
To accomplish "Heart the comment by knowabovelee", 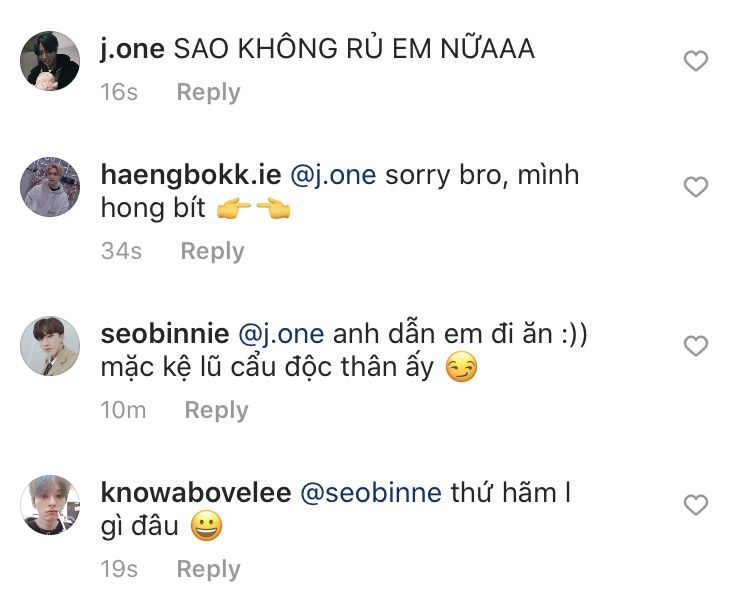I will [695, 503].
